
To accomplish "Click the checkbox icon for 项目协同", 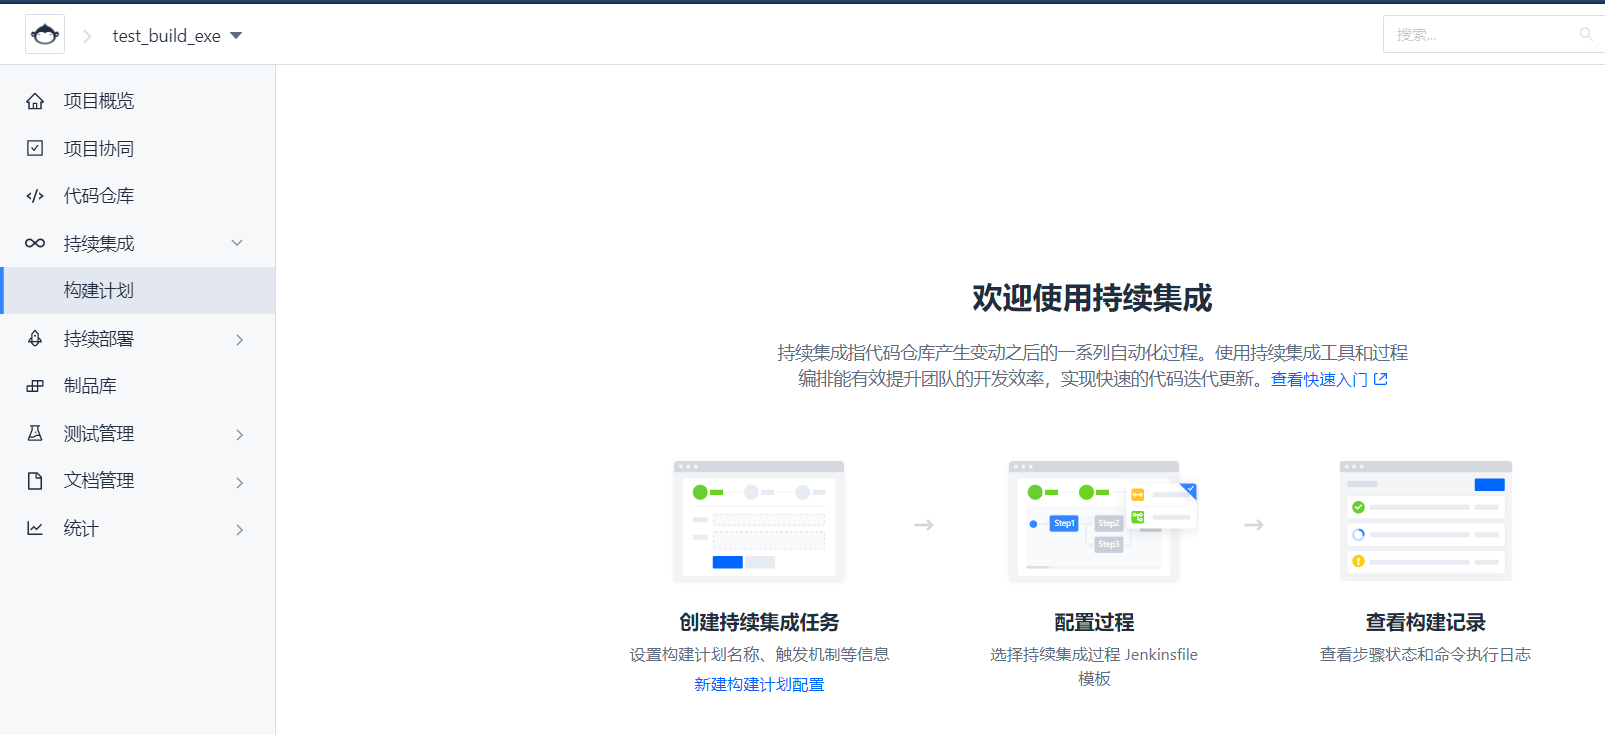I will coord(35,148).
